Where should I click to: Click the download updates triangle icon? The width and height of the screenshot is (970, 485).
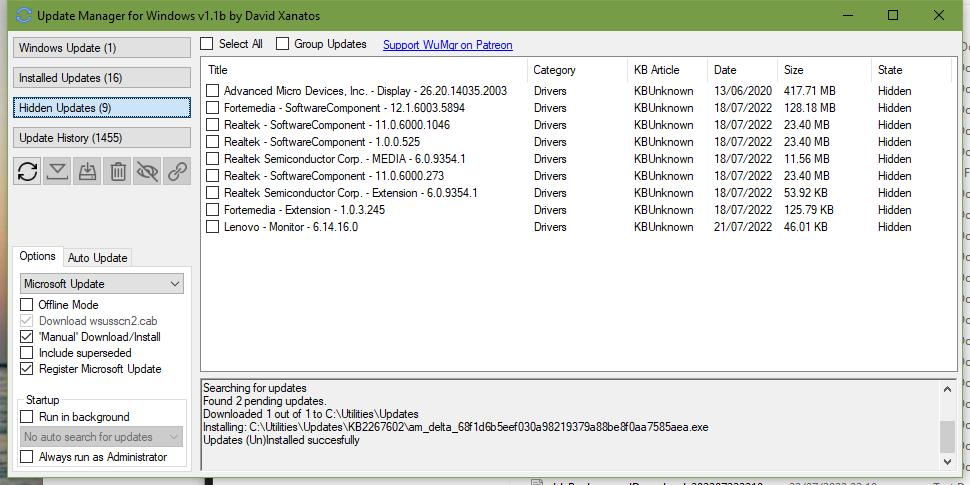[58, 171]
